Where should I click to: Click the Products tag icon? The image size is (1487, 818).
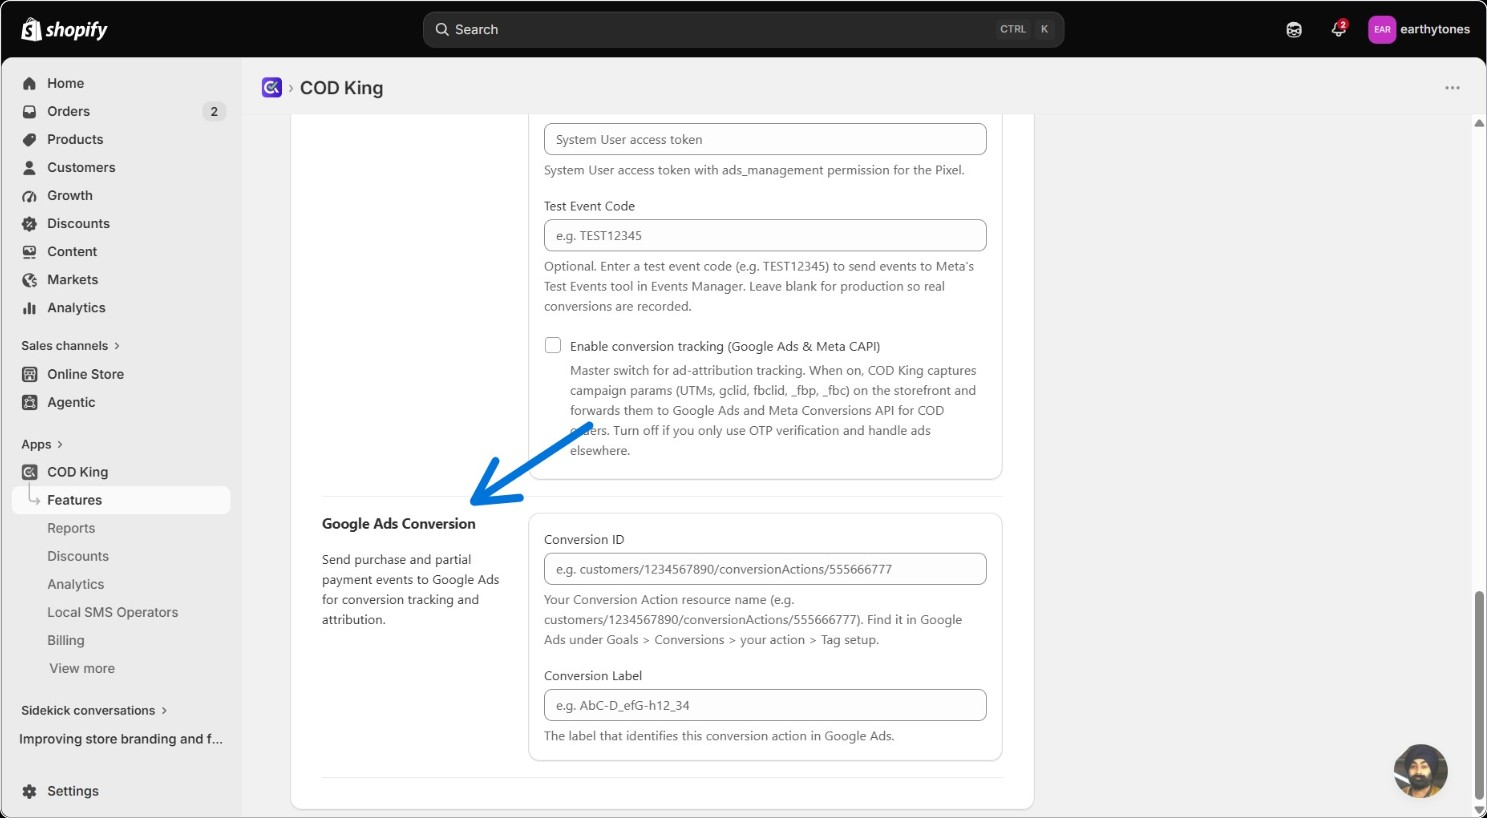point(30,140)
